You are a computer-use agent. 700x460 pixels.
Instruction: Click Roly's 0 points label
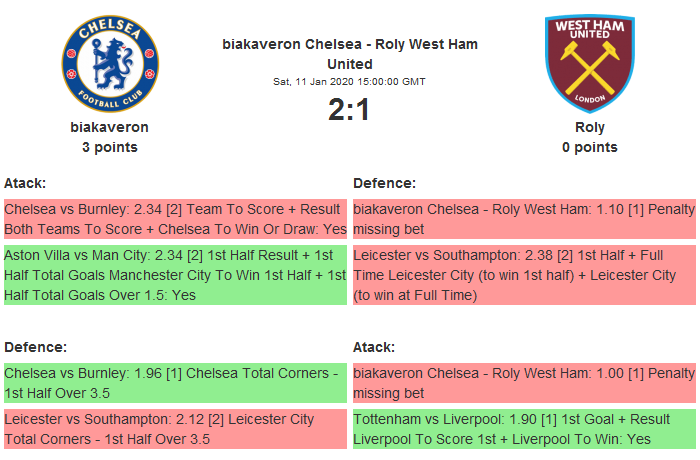point(590,147)
